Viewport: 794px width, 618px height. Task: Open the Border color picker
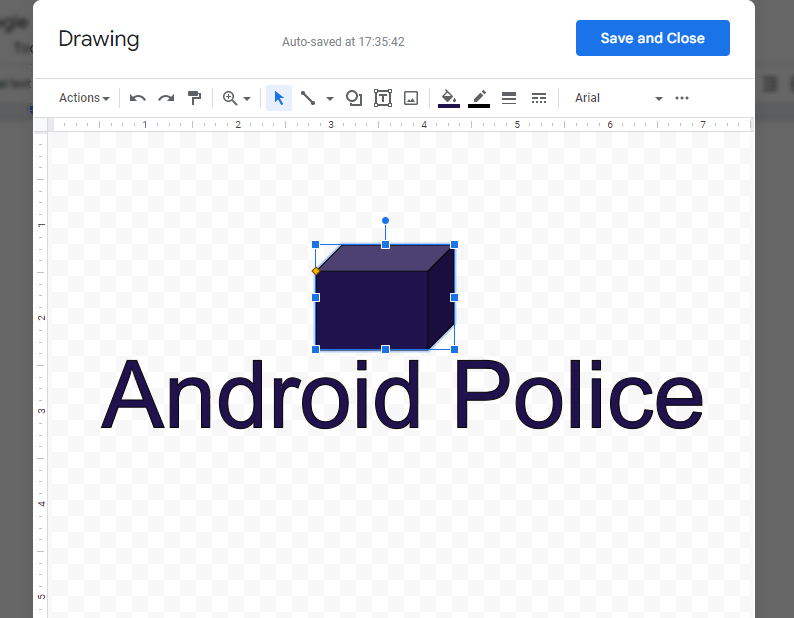[x=479, y=98]
